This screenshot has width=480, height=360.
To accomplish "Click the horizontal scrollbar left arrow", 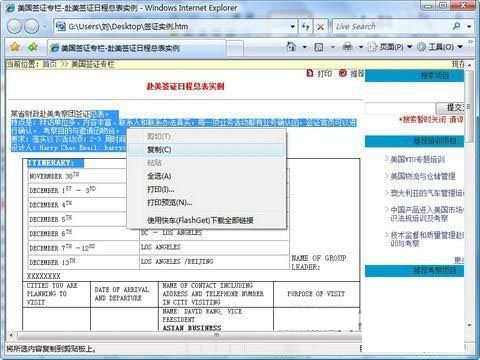I will (x=11, y=335).
